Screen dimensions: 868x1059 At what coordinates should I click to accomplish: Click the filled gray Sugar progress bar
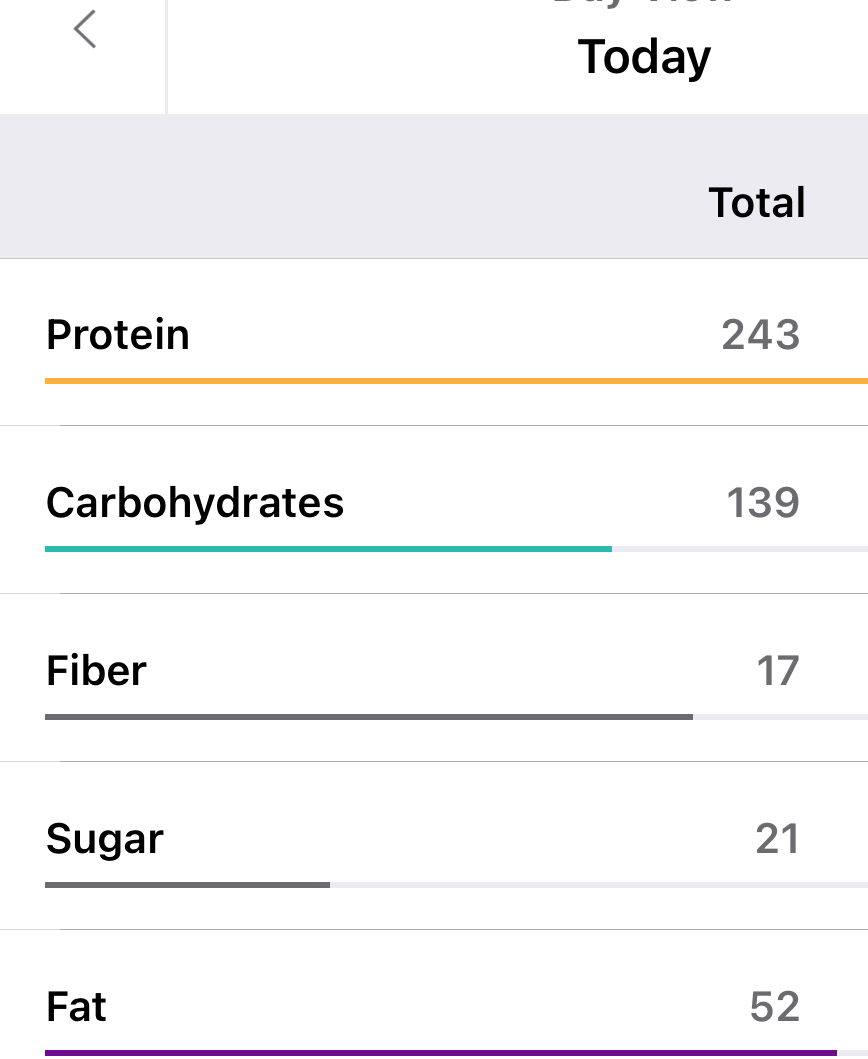click(187, 885)
